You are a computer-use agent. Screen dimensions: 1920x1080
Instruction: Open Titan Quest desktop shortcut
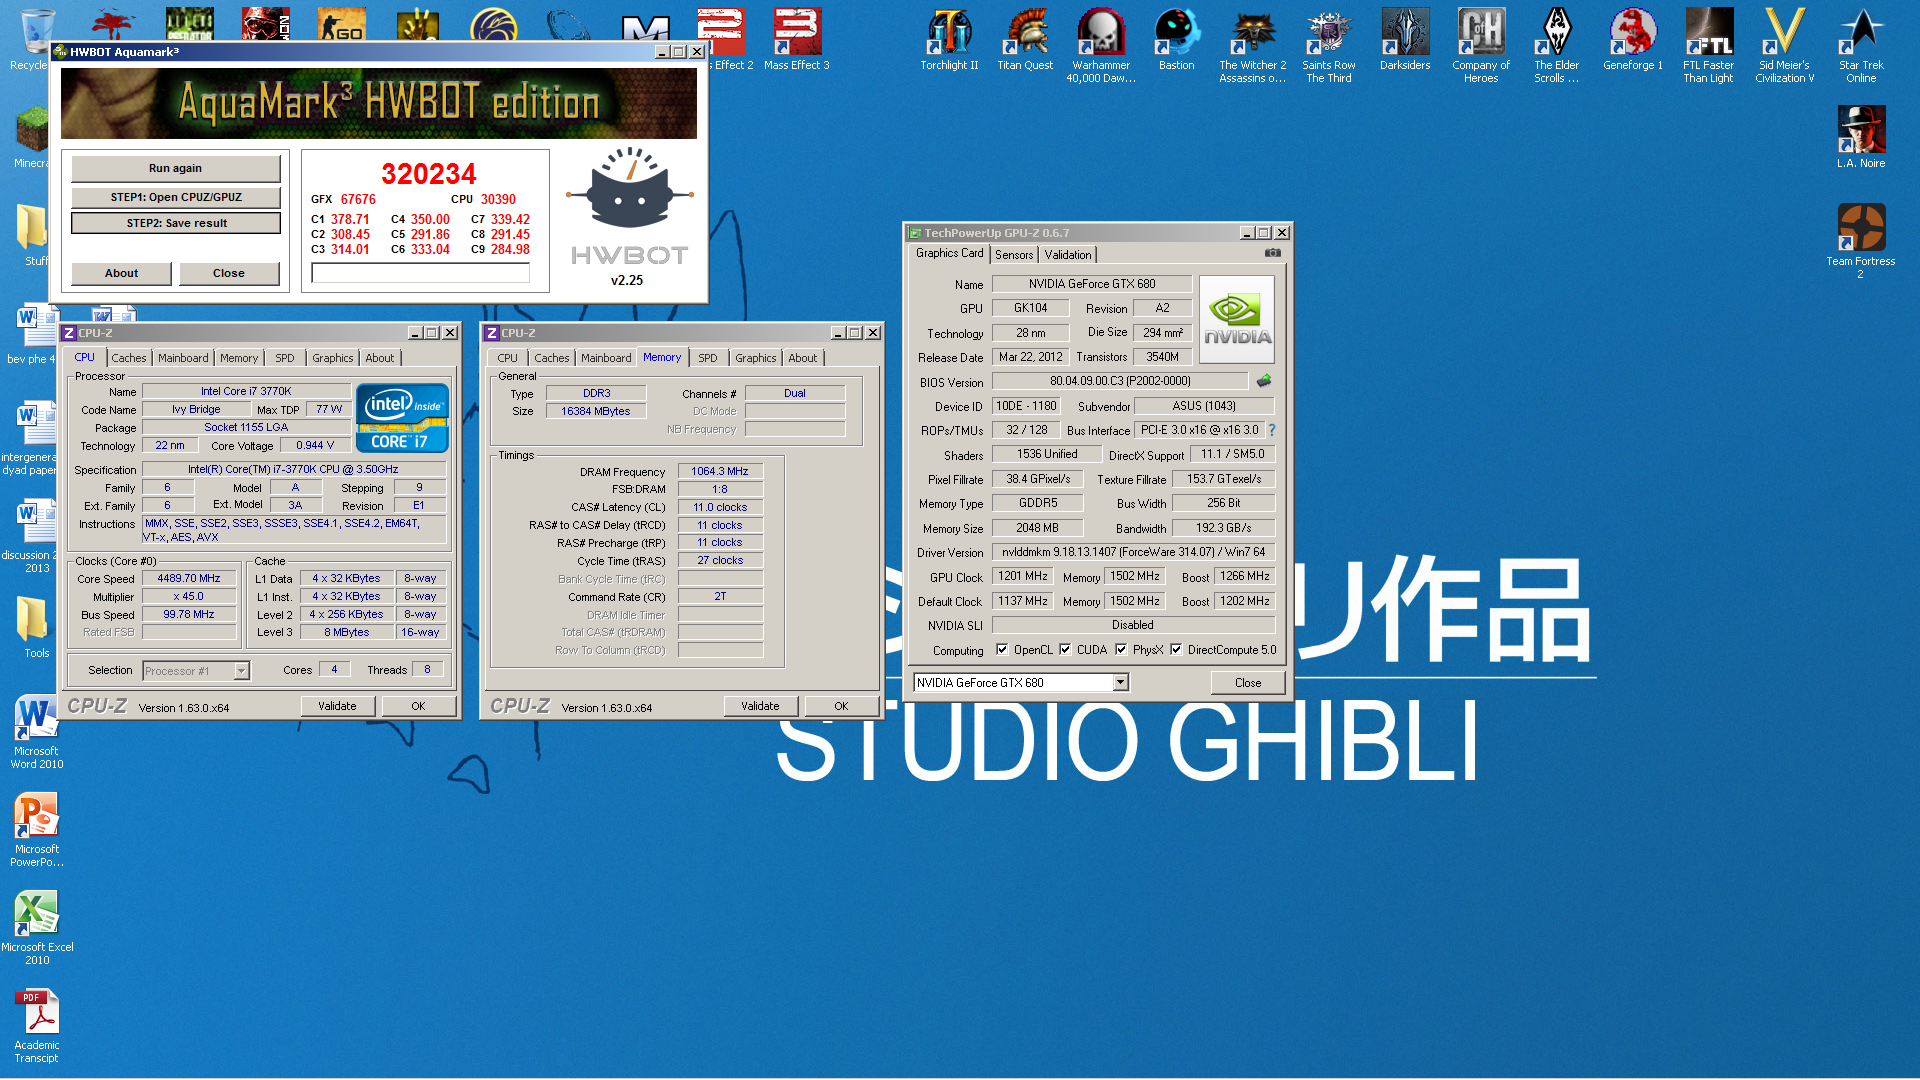pos(1025,41)
